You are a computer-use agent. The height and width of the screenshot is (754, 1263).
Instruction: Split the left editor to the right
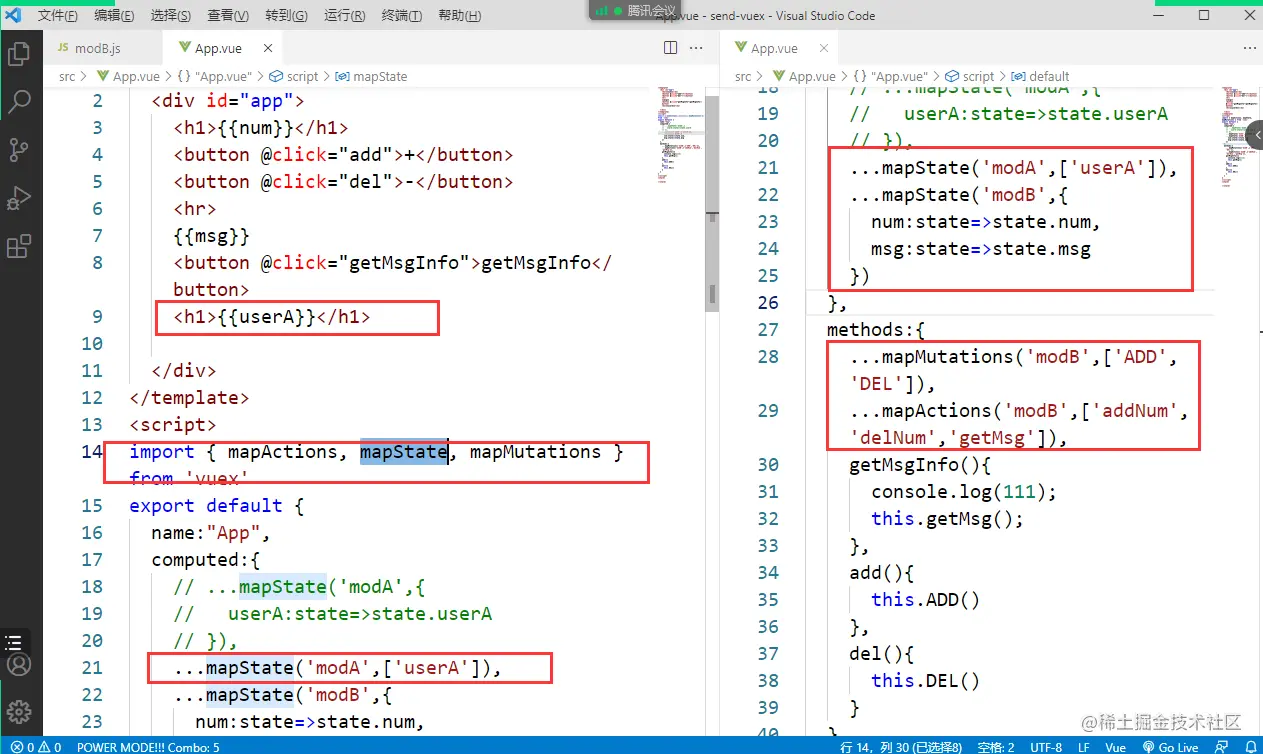pyautogui.click(x=671, y=48)
